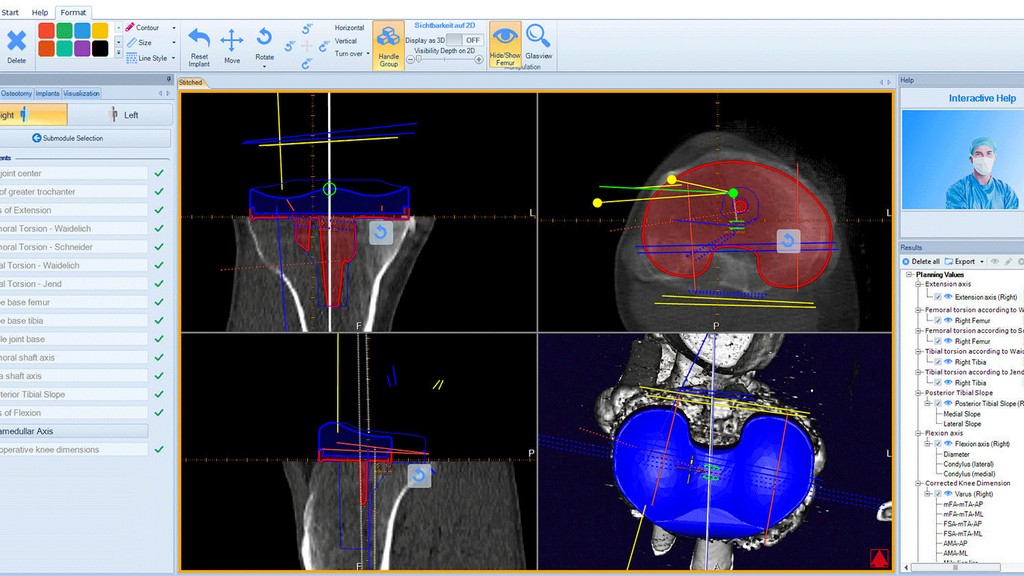Pin the left panel with the pushpin icon
This screenshot has height=576, width=1024.
(x=168, y=79)
